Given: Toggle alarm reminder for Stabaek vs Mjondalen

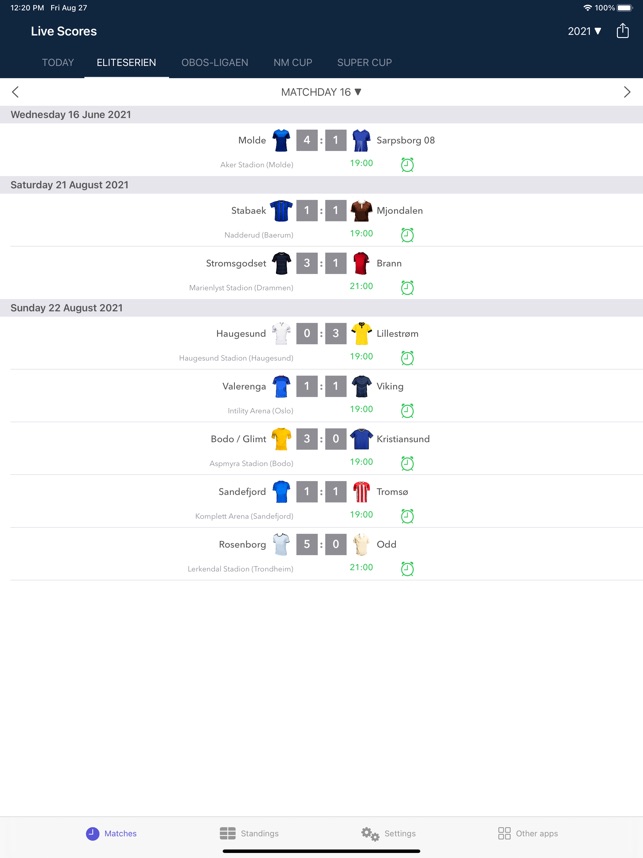Looking at the screenshot, I should tap(407, 235).
